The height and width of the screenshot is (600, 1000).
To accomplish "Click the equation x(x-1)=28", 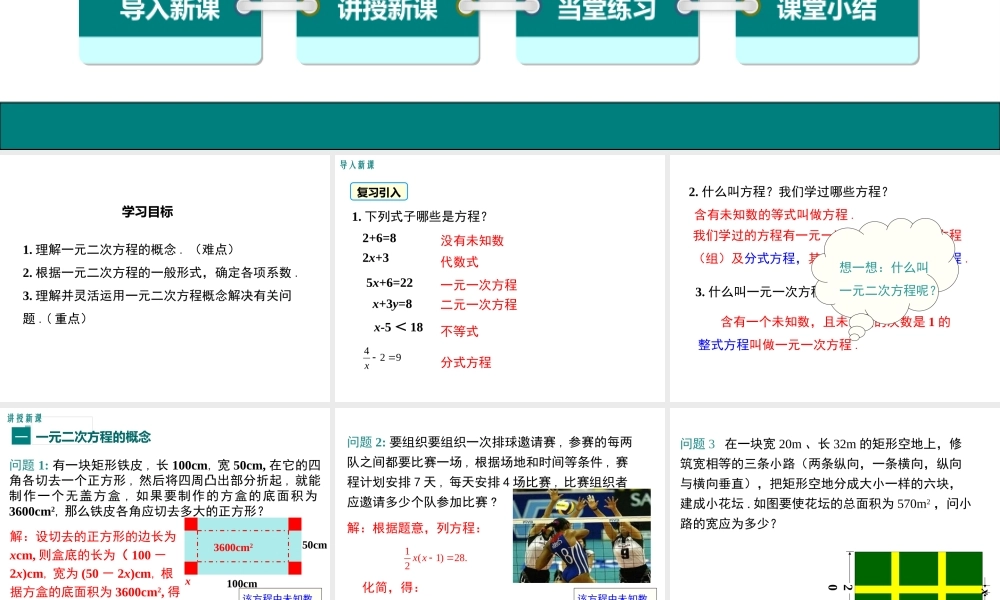I will 436,557.
